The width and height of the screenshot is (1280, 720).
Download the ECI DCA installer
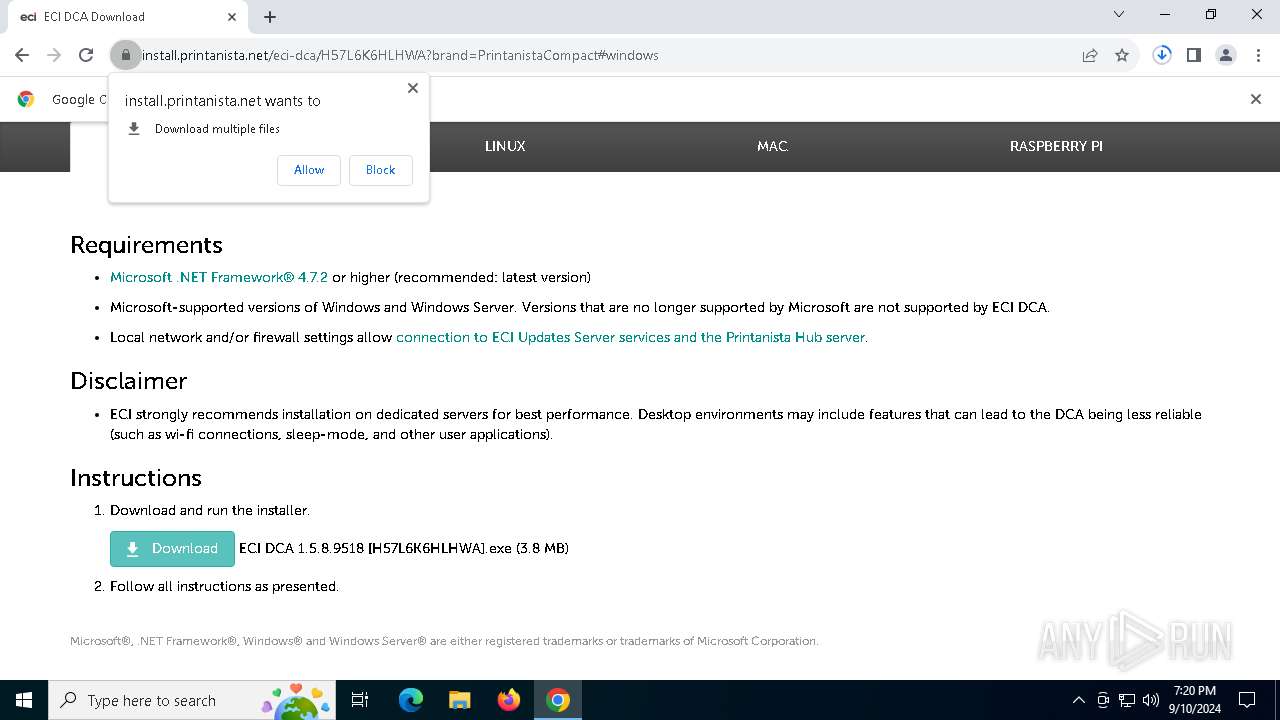click(172, 549)
